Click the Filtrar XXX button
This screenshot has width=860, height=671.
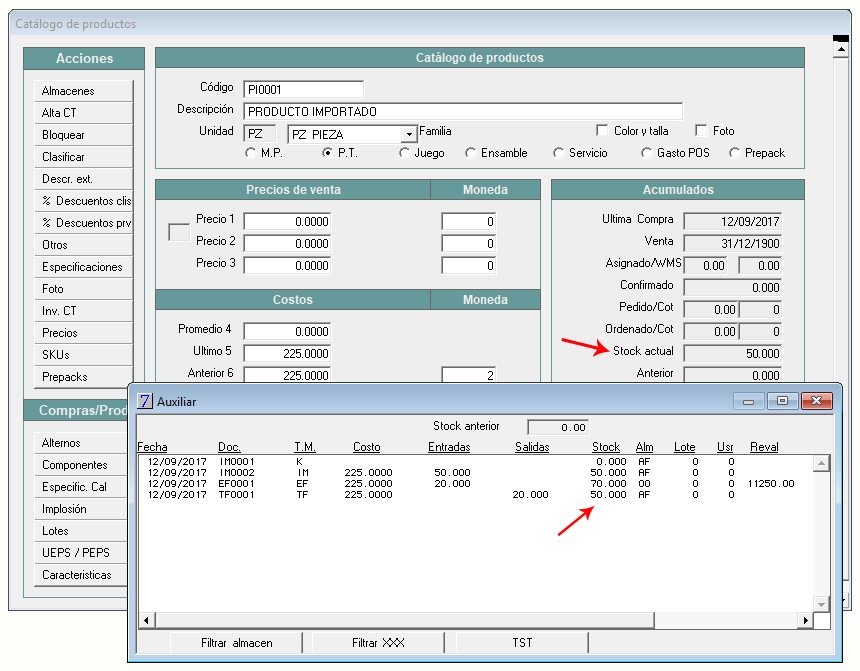378,643
